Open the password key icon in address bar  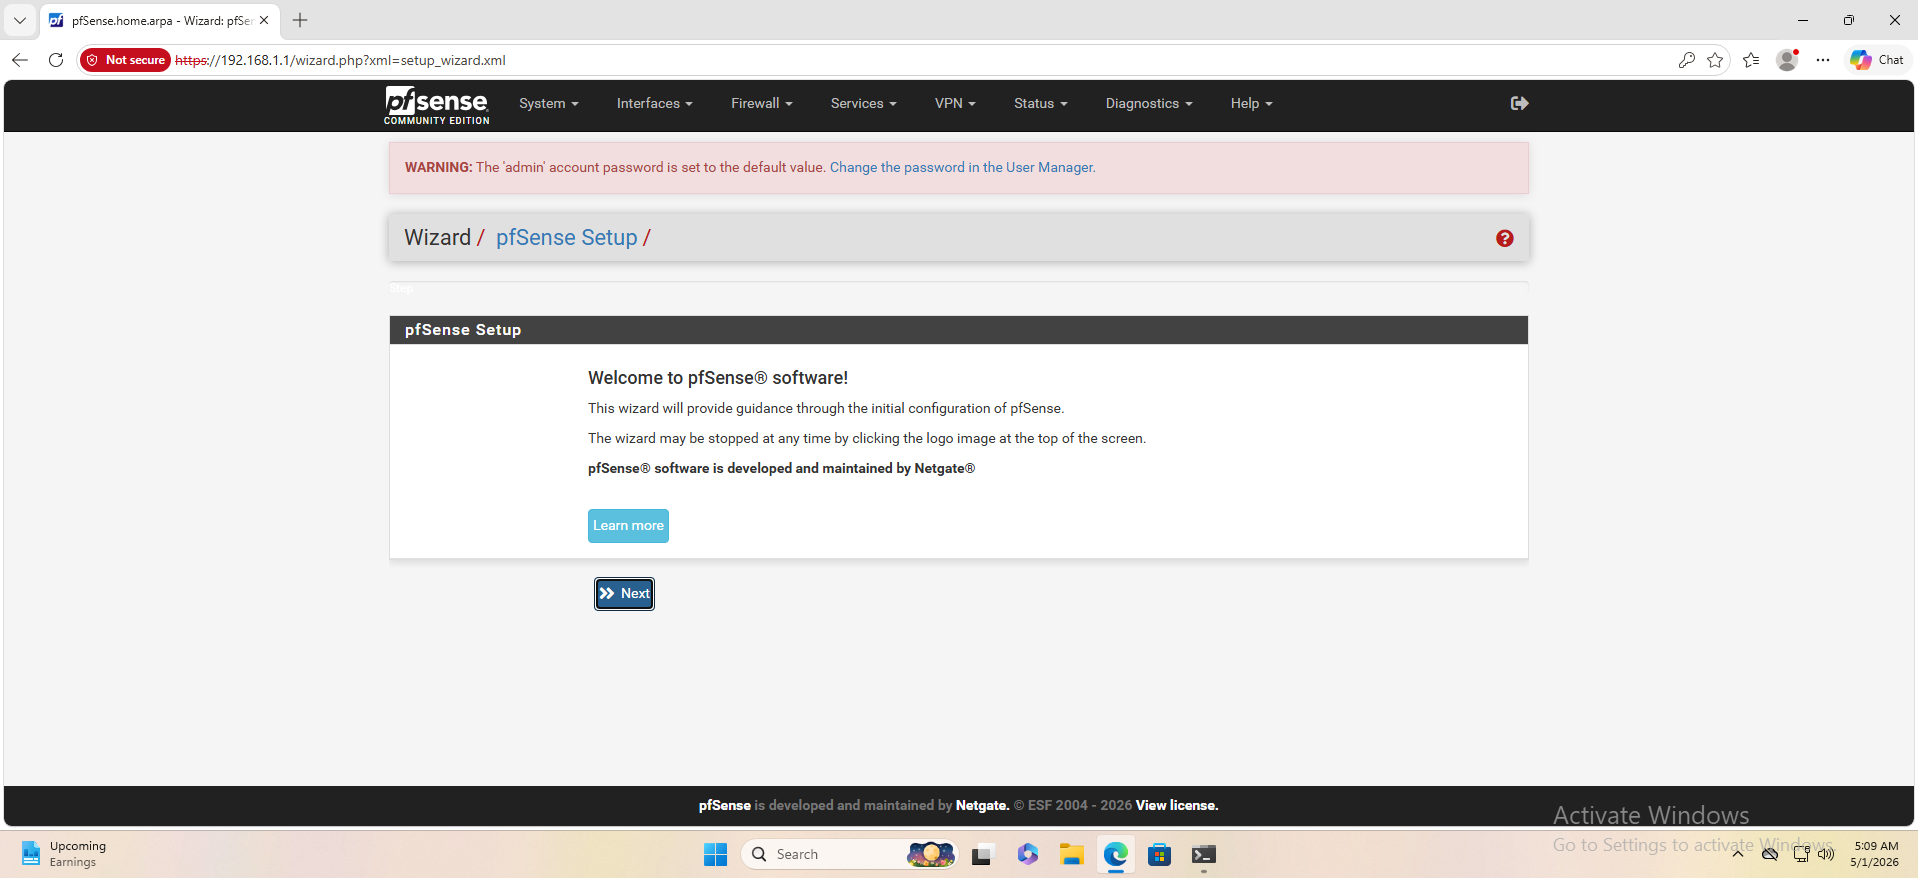(x=1686, y=60)
